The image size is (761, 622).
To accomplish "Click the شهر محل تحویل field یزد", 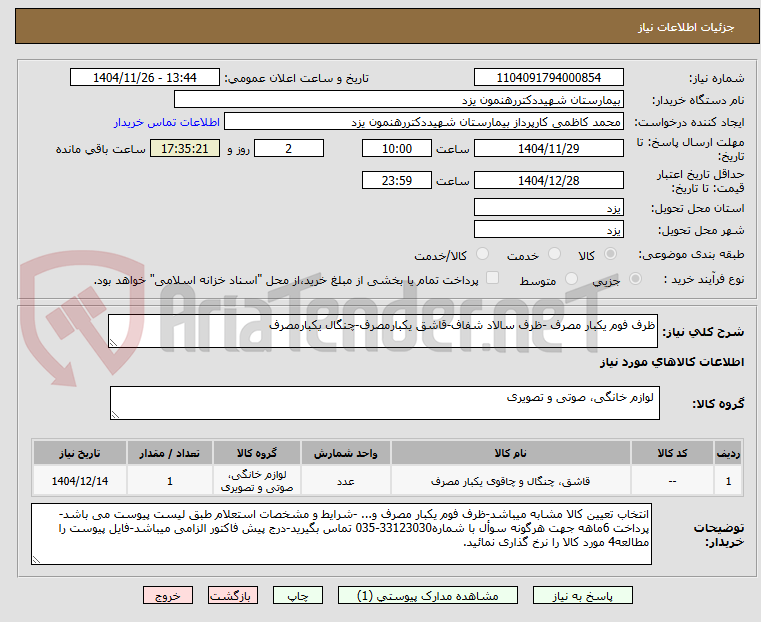I will [548, 229].
